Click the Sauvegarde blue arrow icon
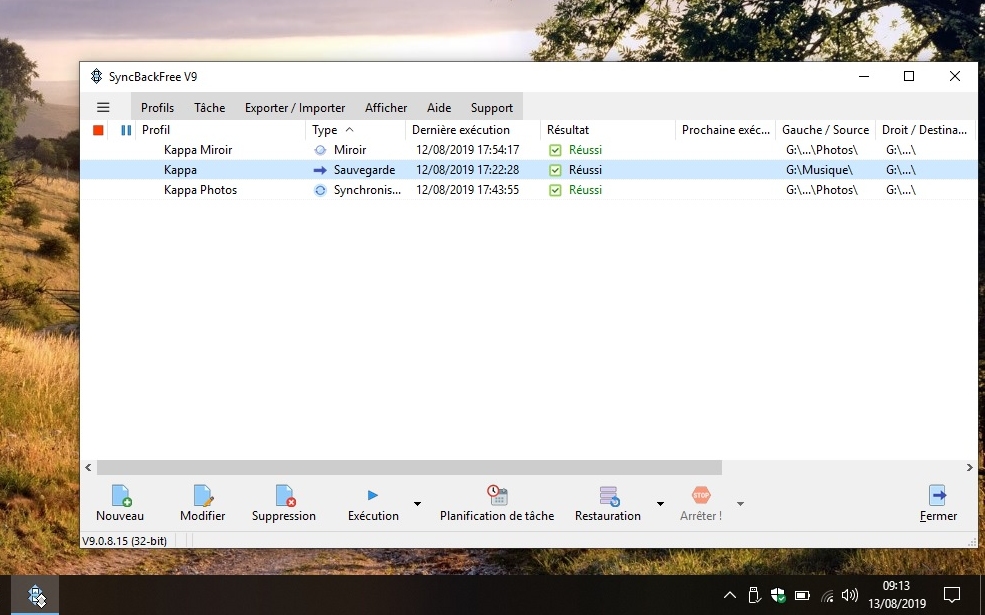Screen dimensions: 985x615 pos(320,170)
